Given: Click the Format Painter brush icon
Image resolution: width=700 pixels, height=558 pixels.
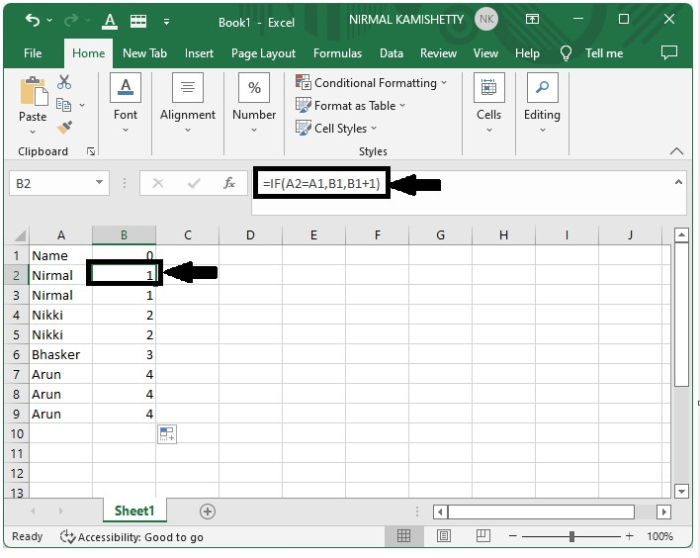Looking at the screenshot, I should tap(64, 127).
